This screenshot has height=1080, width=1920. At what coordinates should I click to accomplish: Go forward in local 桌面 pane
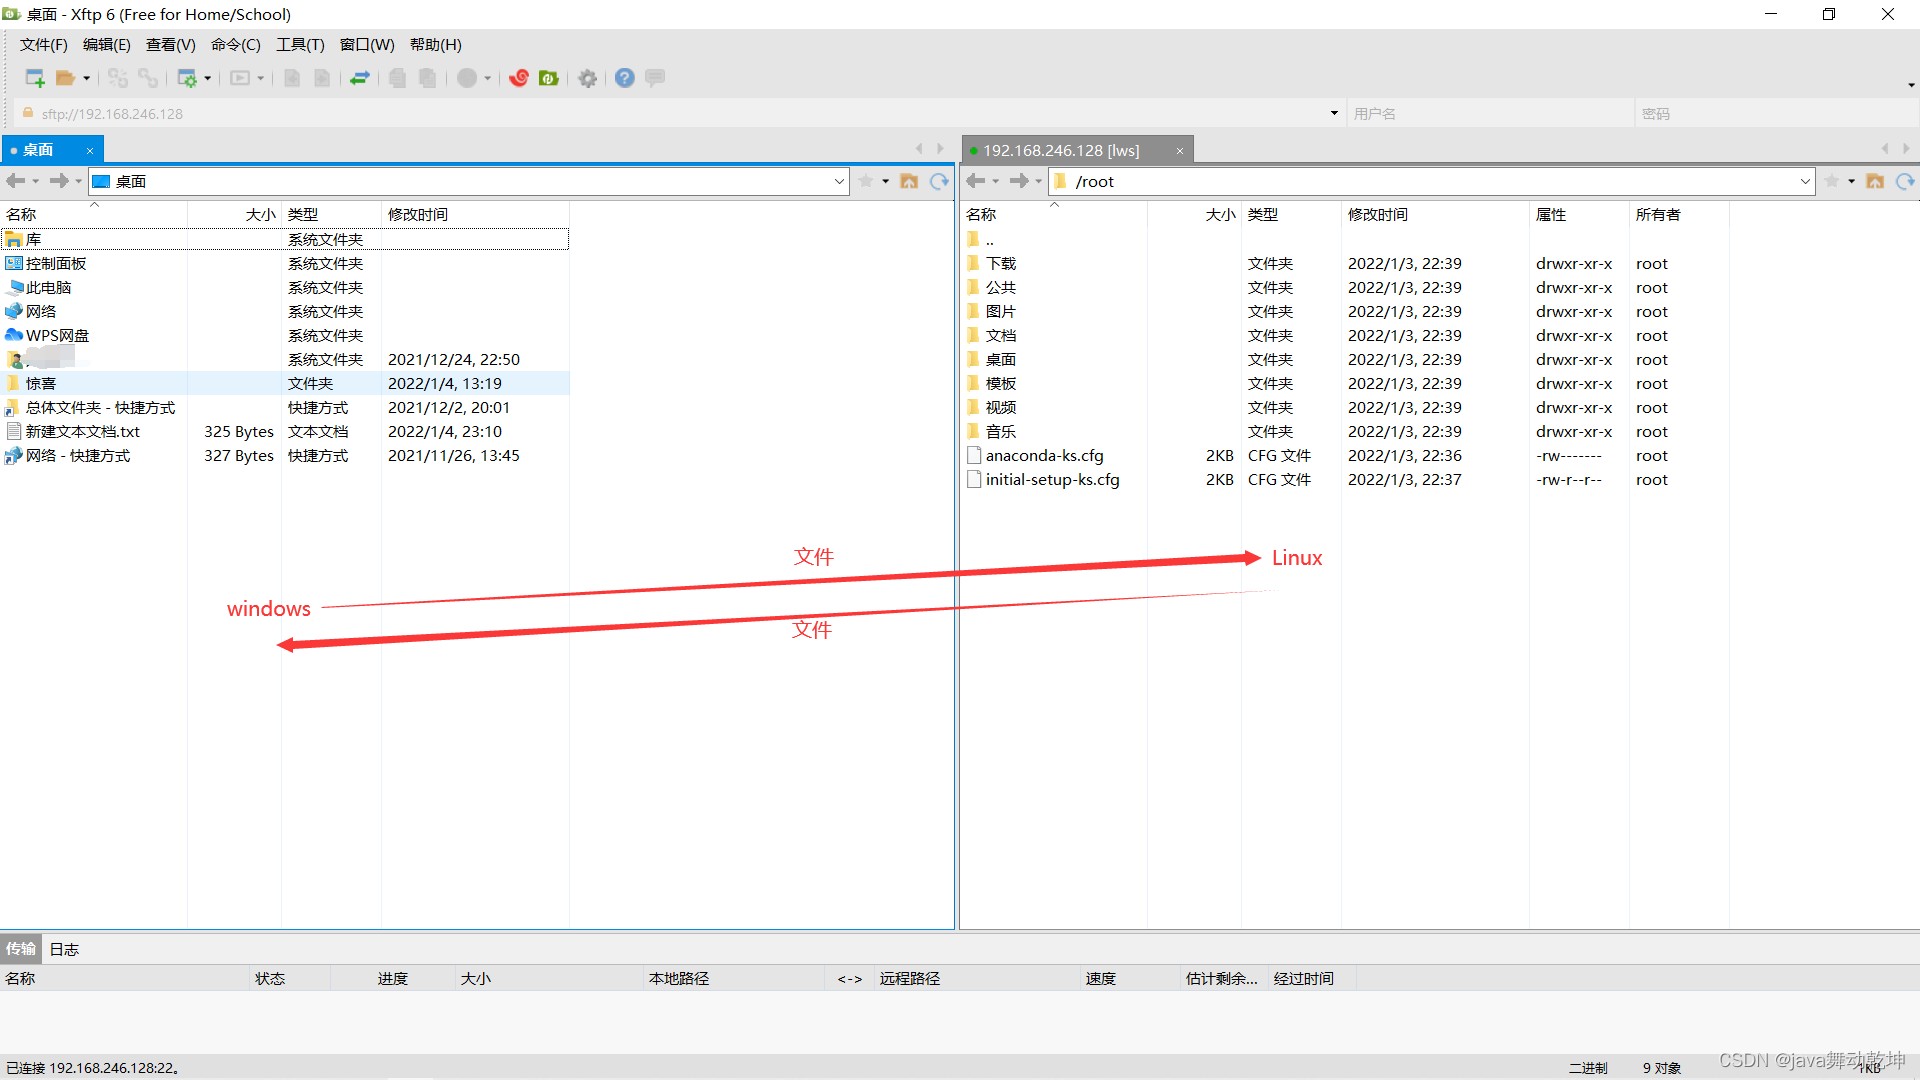[x=59, y=181]
